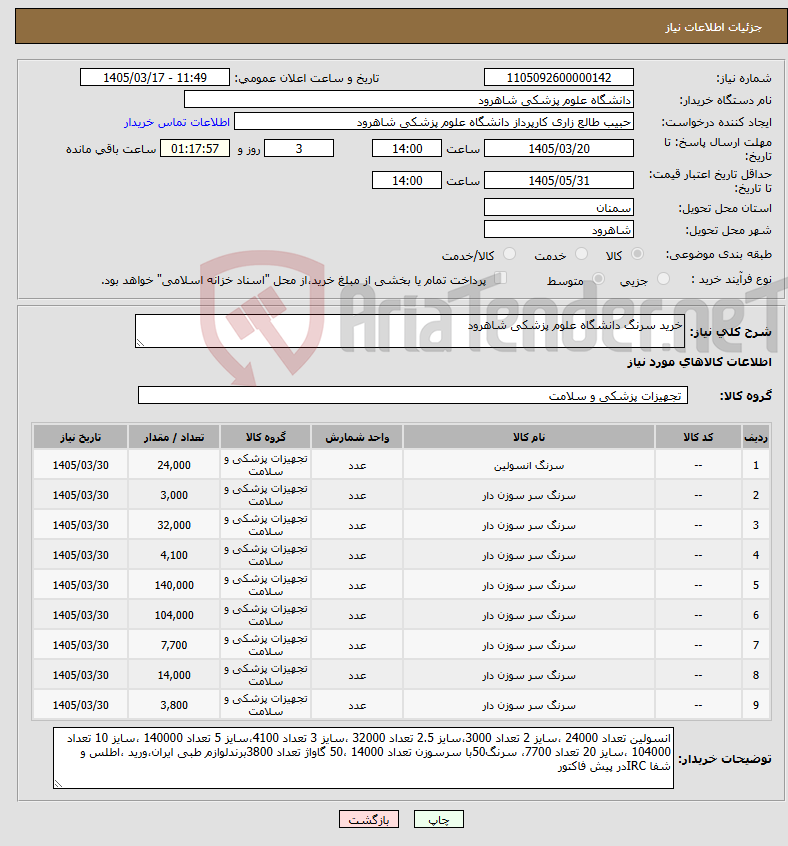Select the کالا/خدمت radio button
The image size is (788, 846).
509,254
